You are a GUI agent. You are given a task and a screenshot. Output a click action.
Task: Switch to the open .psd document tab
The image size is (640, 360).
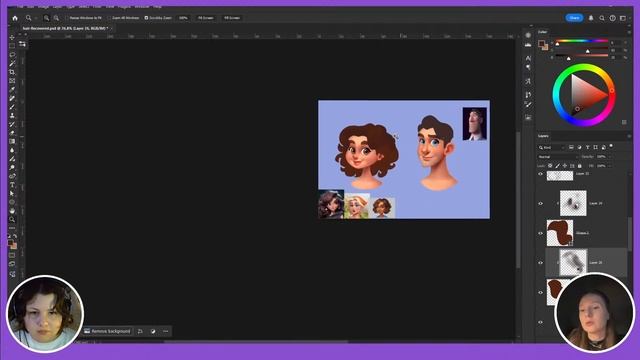(65, 28)
